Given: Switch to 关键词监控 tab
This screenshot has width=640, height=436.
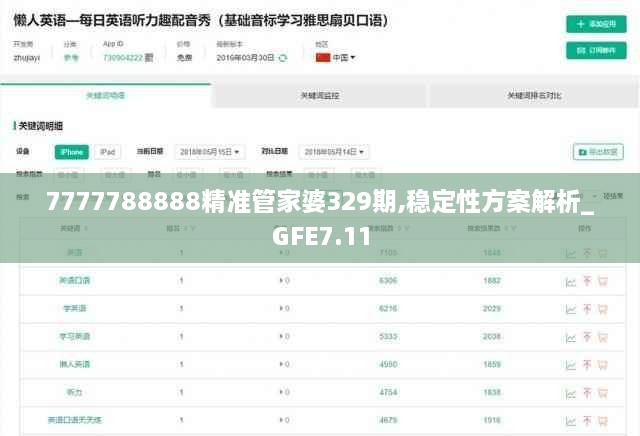Looking at the screenshot, I should pos(320,96).
